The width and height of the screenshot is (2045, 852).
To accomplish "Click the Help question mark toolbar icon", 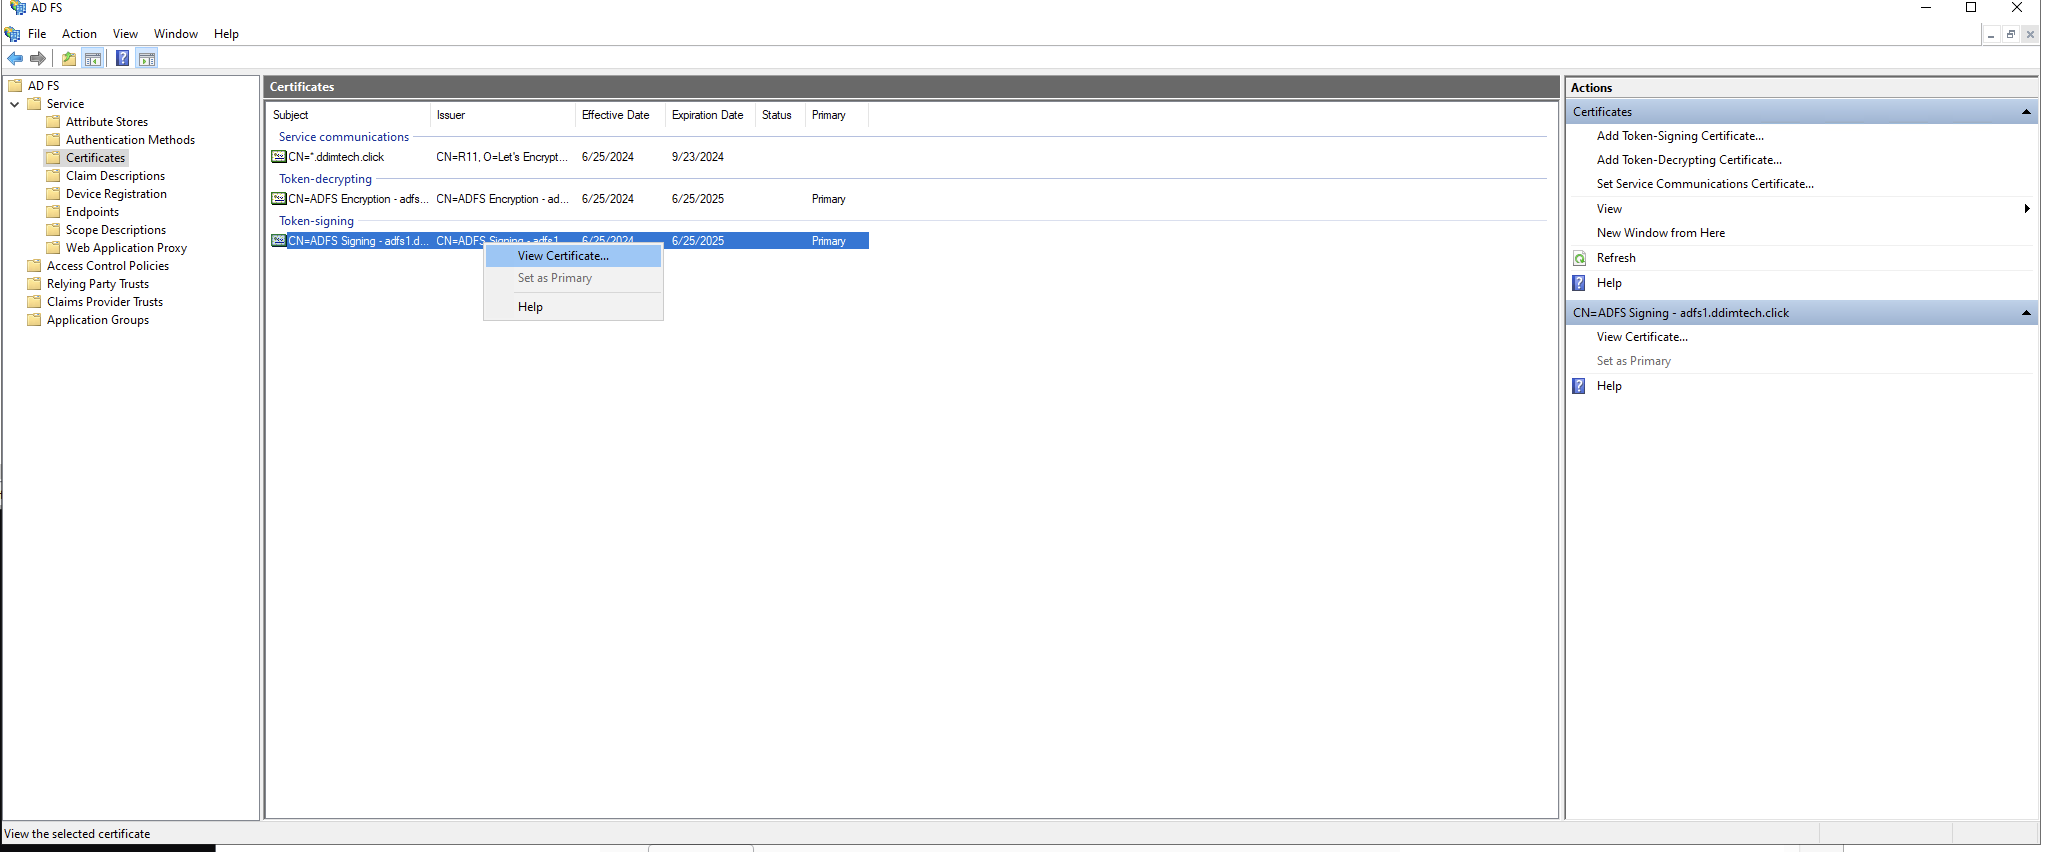I will tap(122, 58).
